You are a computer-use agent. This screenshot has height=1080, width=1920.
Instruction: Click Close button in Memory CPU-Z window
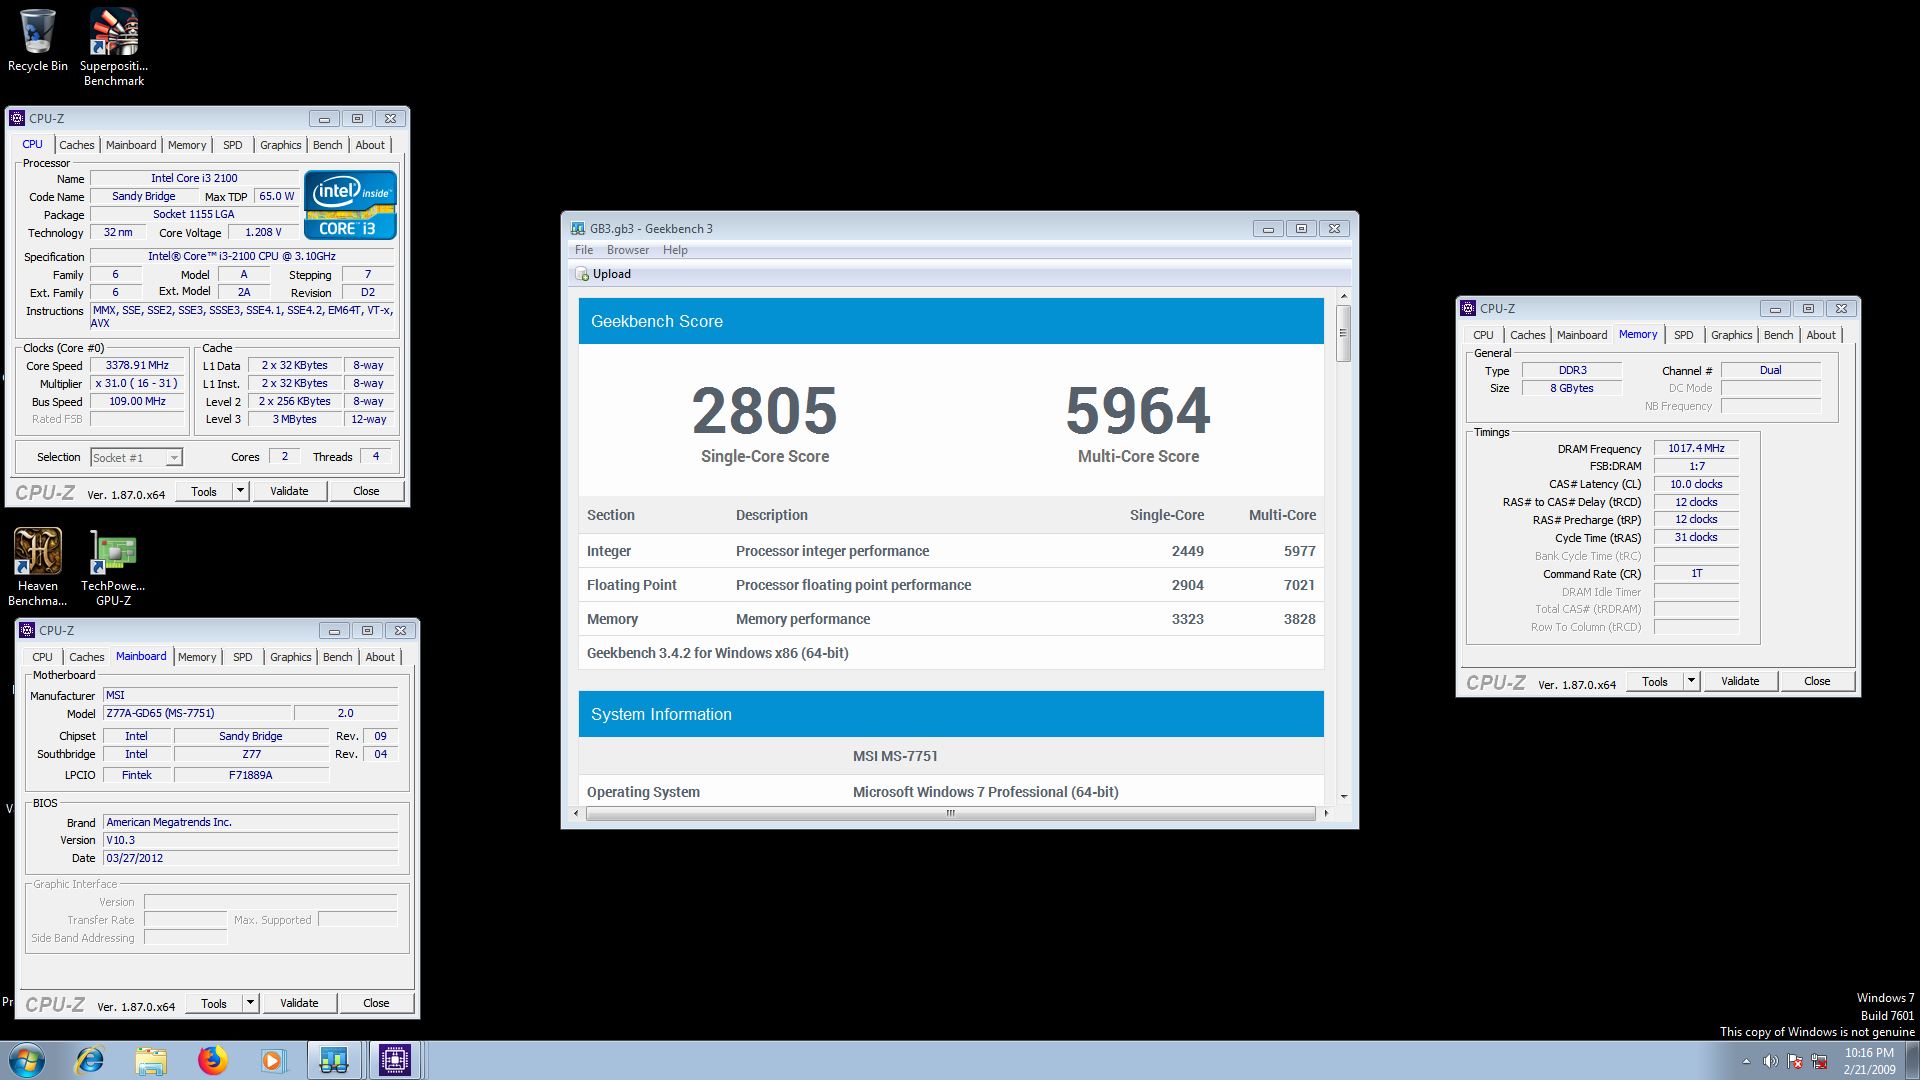tap(1817, 681)
